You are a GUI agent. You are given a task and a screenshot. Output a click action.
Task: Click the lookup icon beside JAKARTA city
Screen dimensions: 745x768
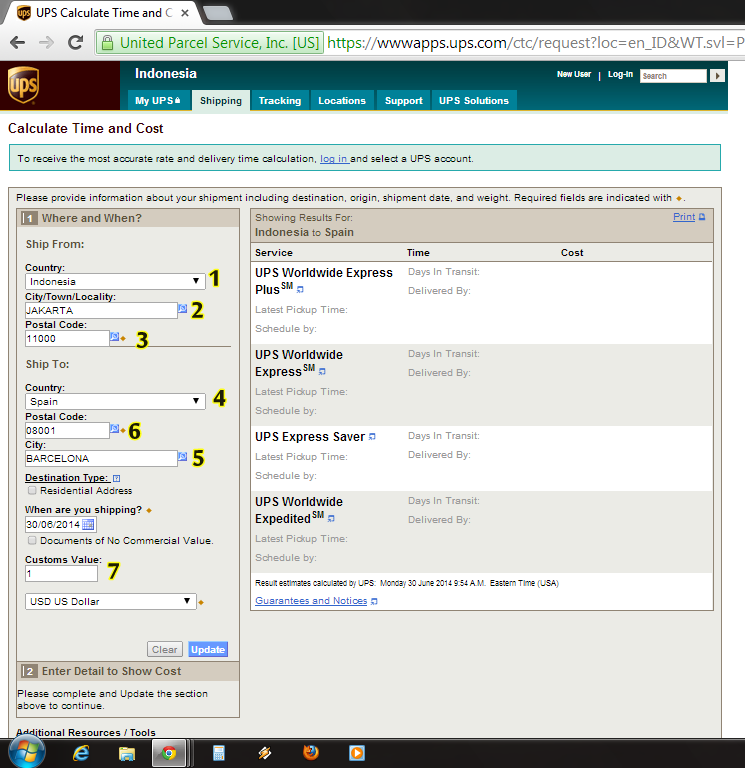point(182,309)
